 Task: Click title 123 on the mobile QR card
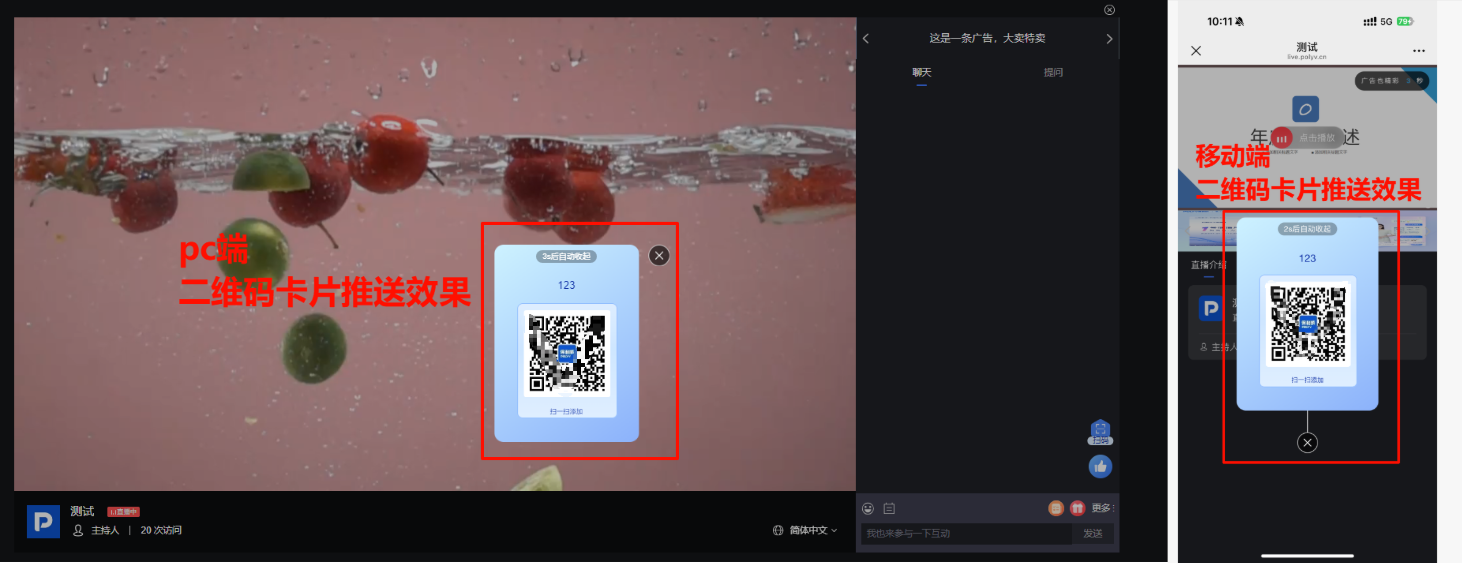click(1308, 258)
